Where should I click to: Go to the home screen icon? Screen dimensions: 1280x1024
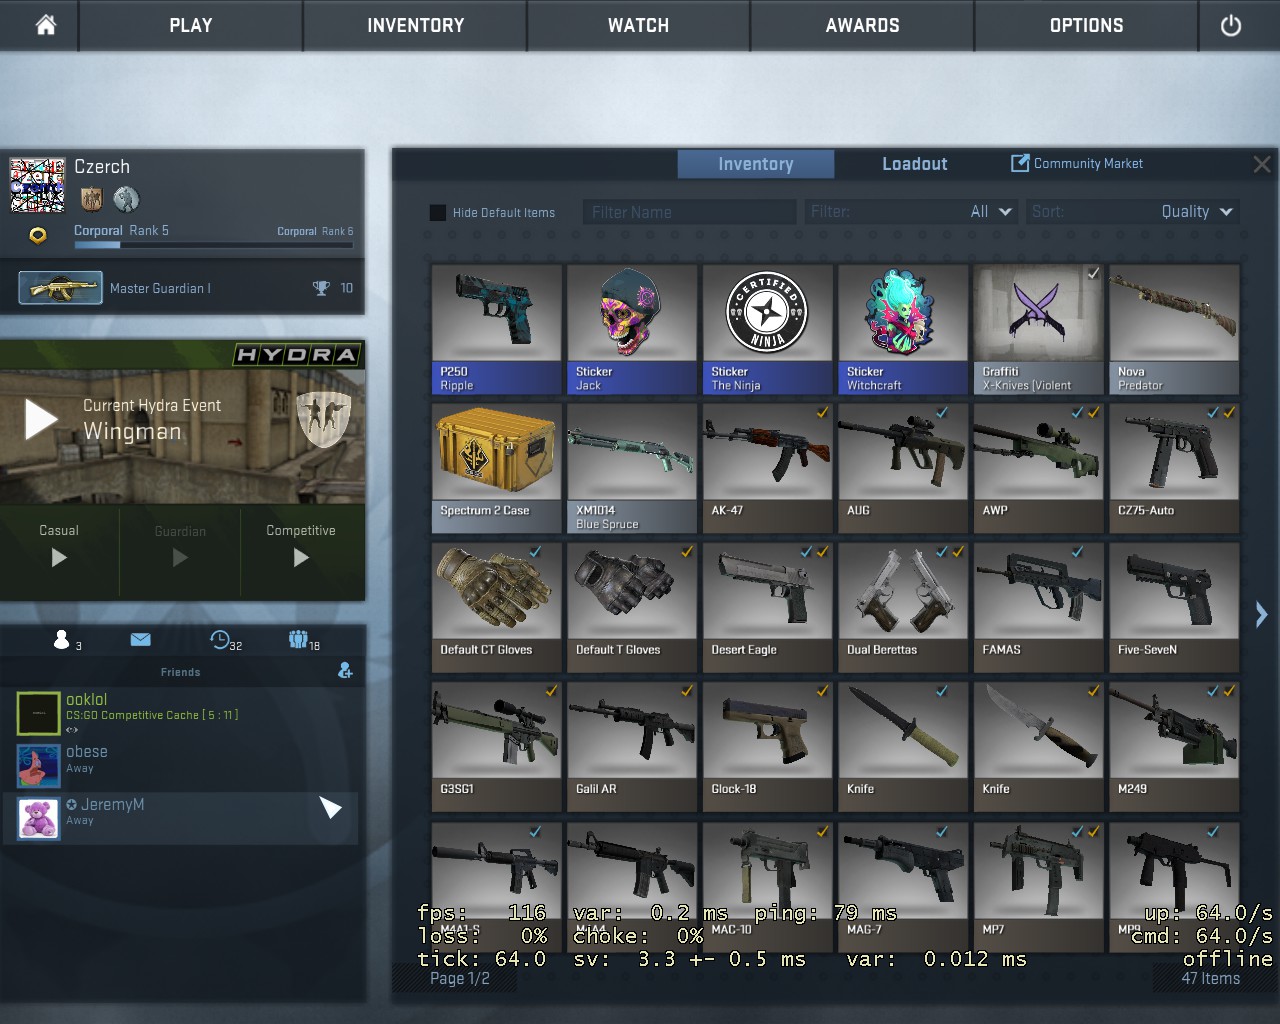(x=46, y=25)
